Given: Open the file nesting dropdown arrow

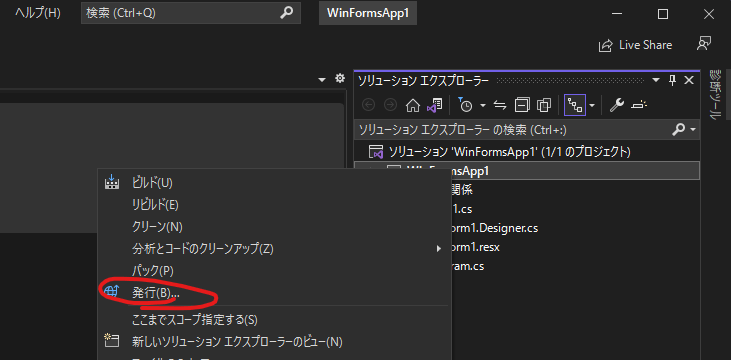Looking at the screenshot, I should [x=592, y=106].
